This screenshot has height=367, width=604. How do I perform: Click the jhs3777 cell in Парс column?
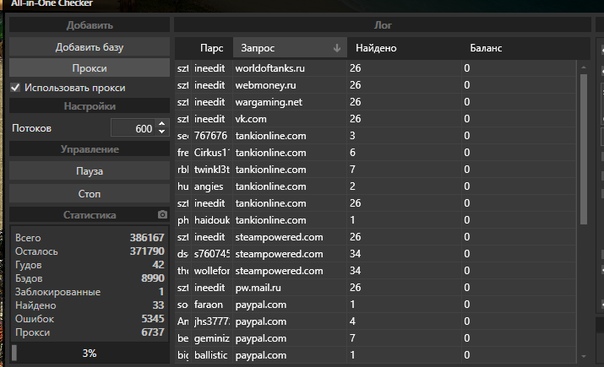pyautogui.click(x=211, y=322)
